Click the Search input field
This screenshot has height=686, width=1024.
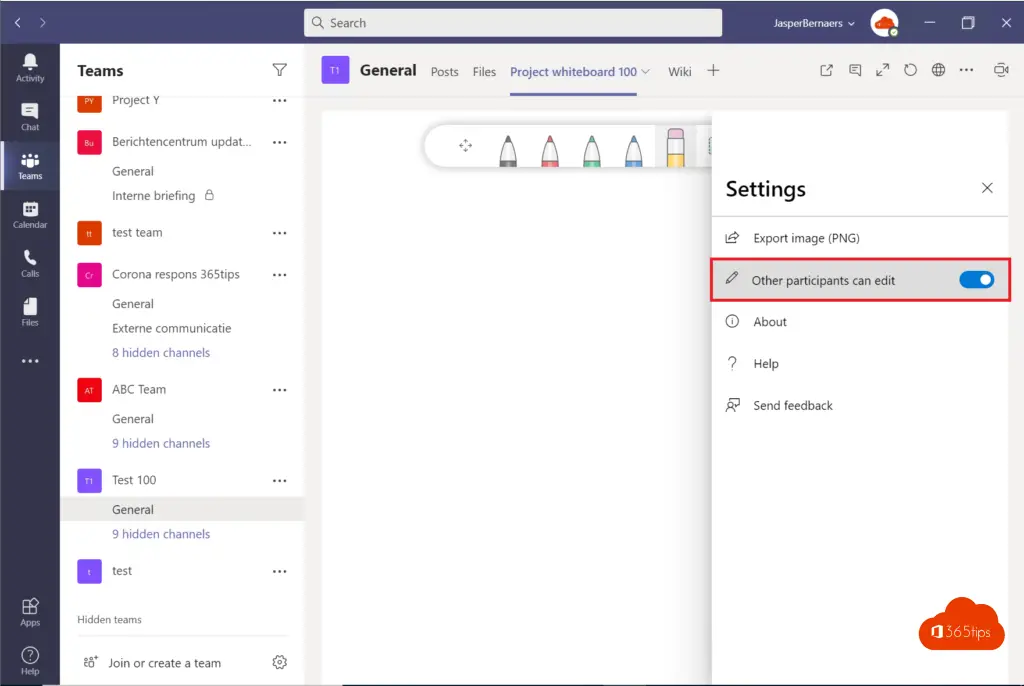[512, 23]
